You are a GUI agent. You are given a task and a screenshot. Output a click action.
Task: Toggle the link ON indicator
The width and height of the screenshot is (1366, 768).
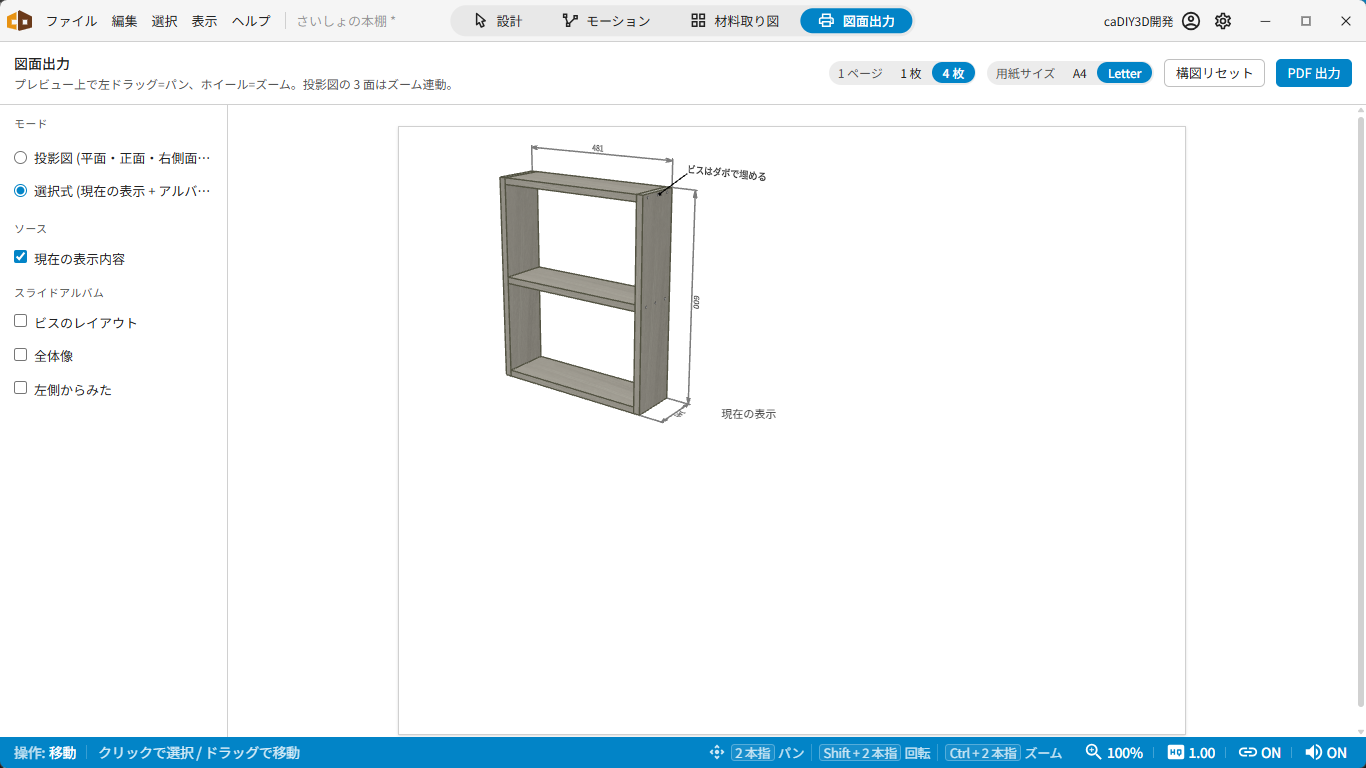point(1259,753)
